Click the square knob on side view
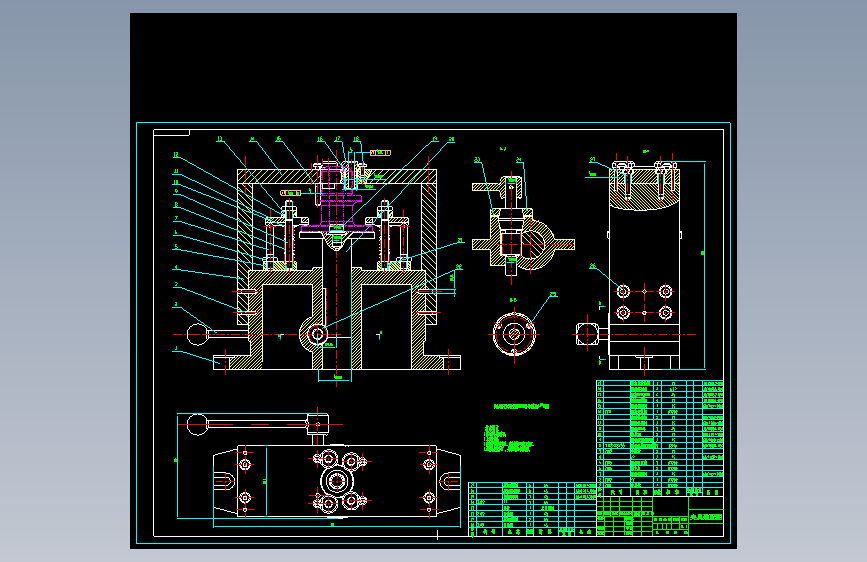Image resolution: width=867 pixels, height=562 pixels. point(587,335)
